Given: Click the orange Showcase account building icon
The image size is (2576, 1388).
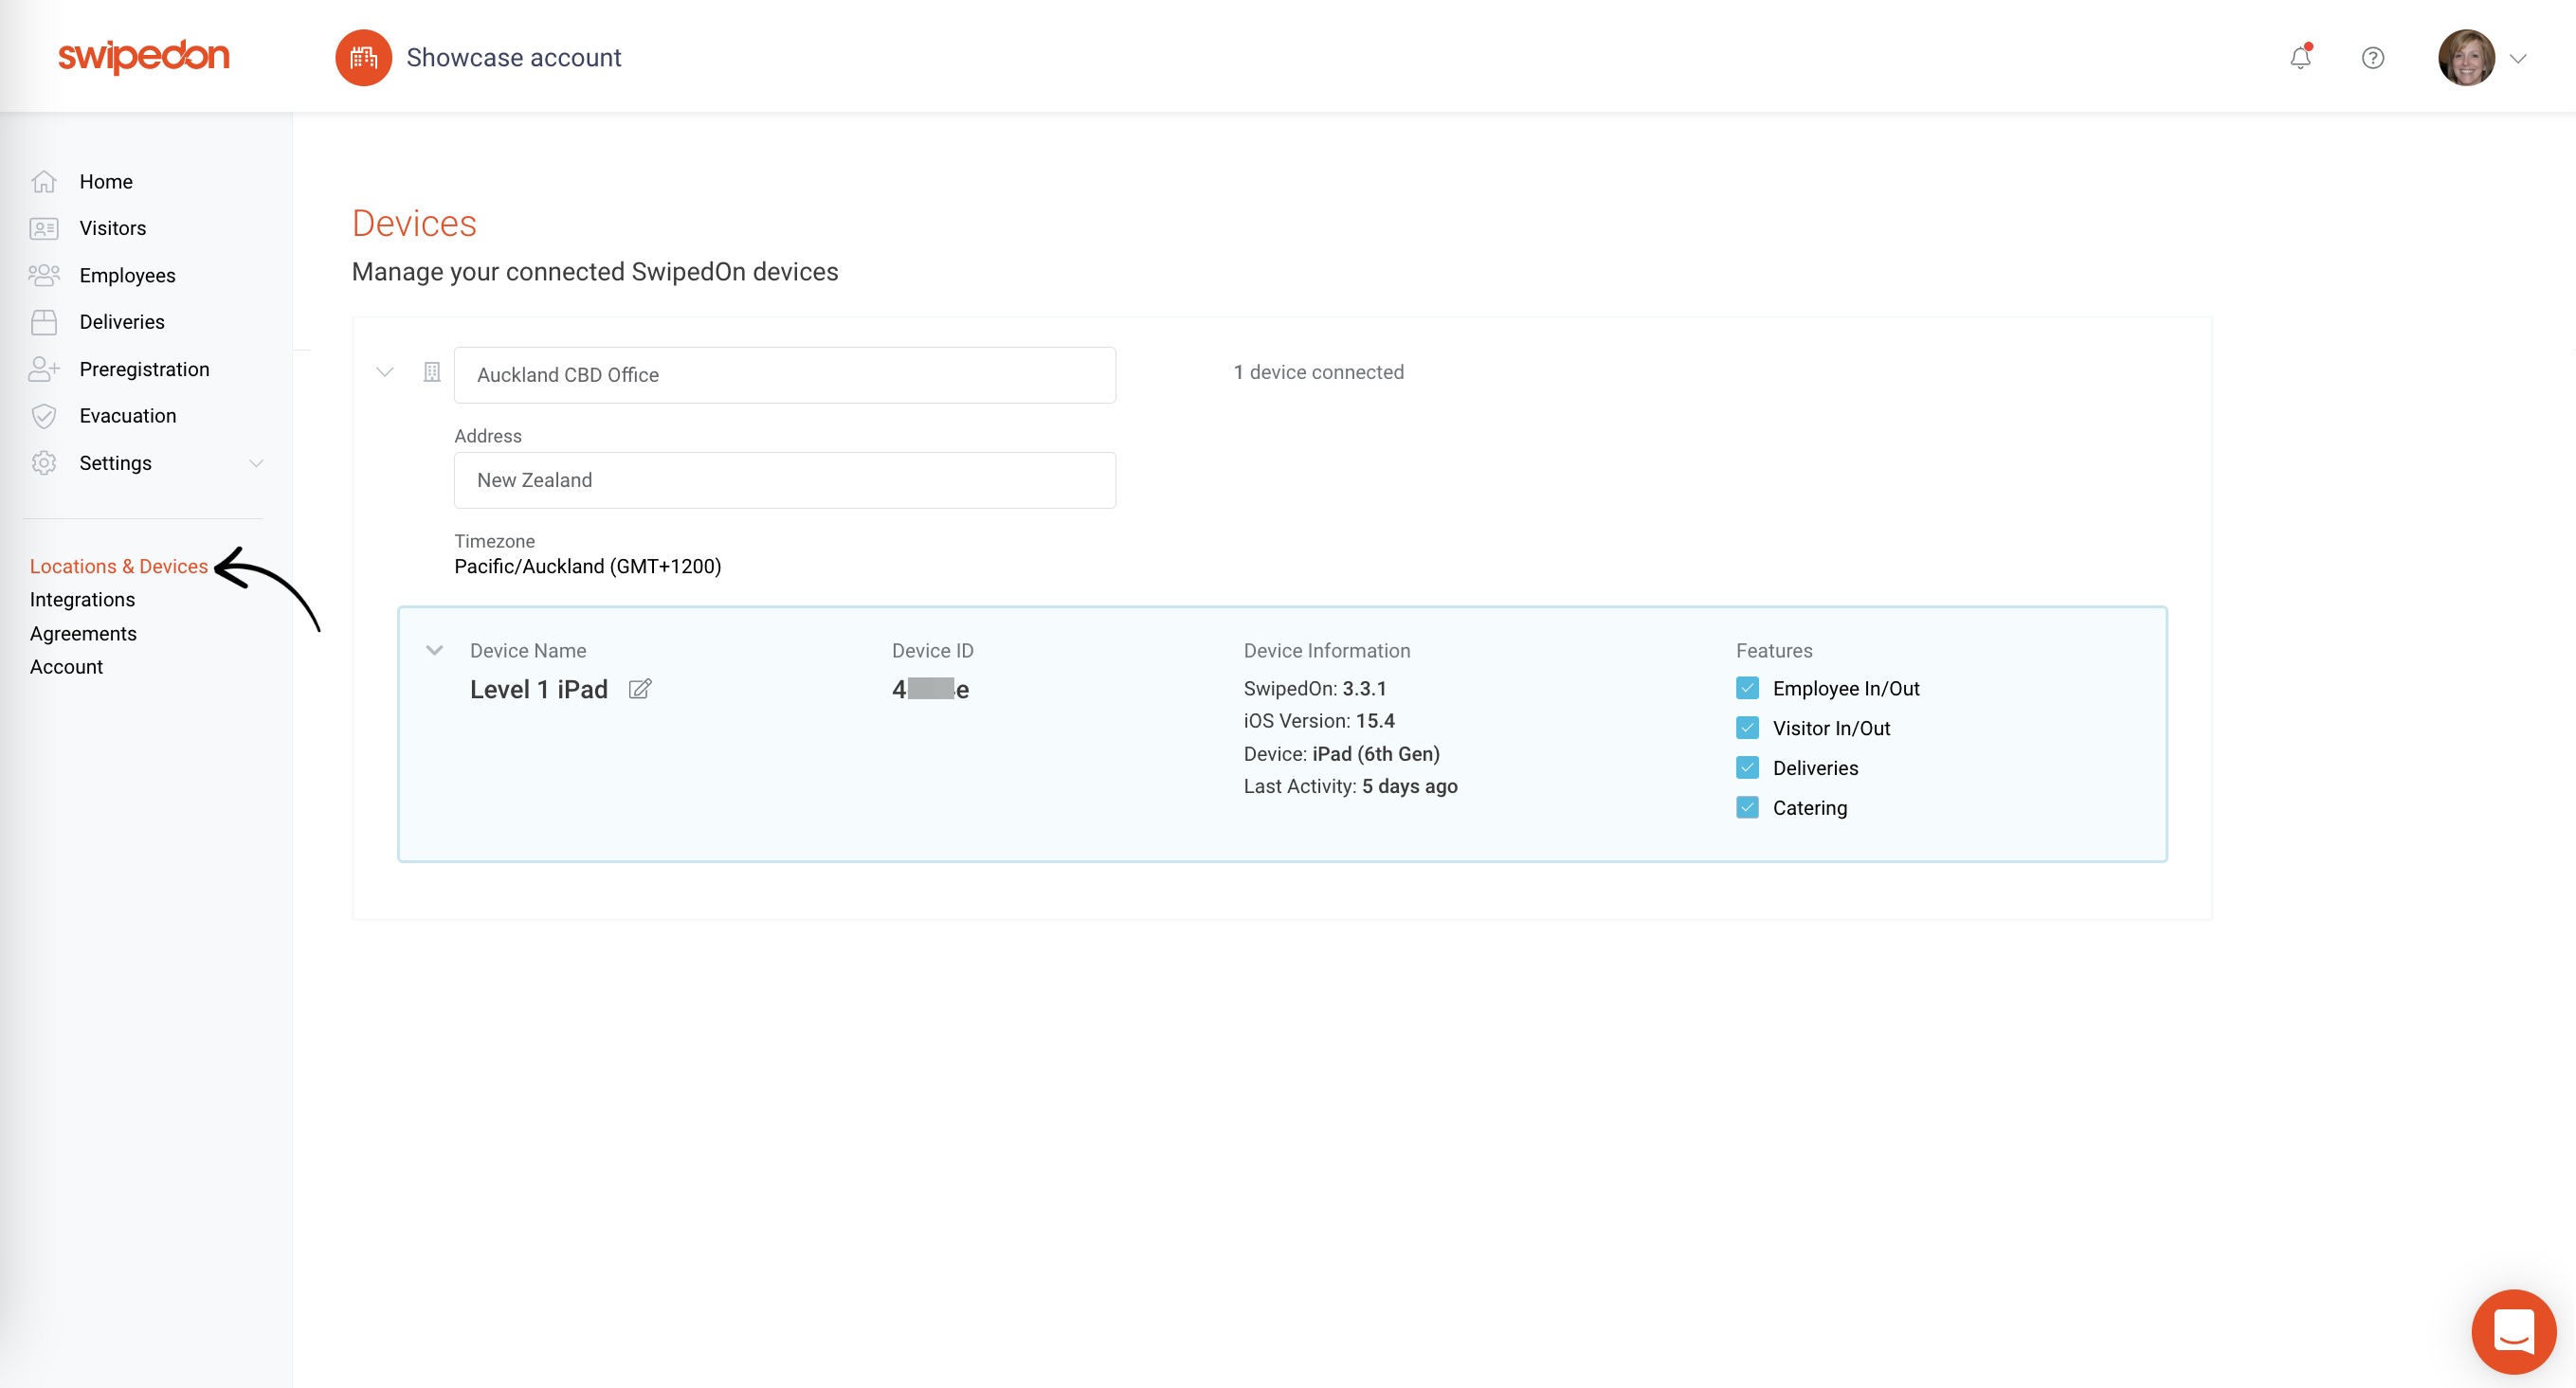Looking at the screenshot, I should pyautogui.click(x=363, y=58).
